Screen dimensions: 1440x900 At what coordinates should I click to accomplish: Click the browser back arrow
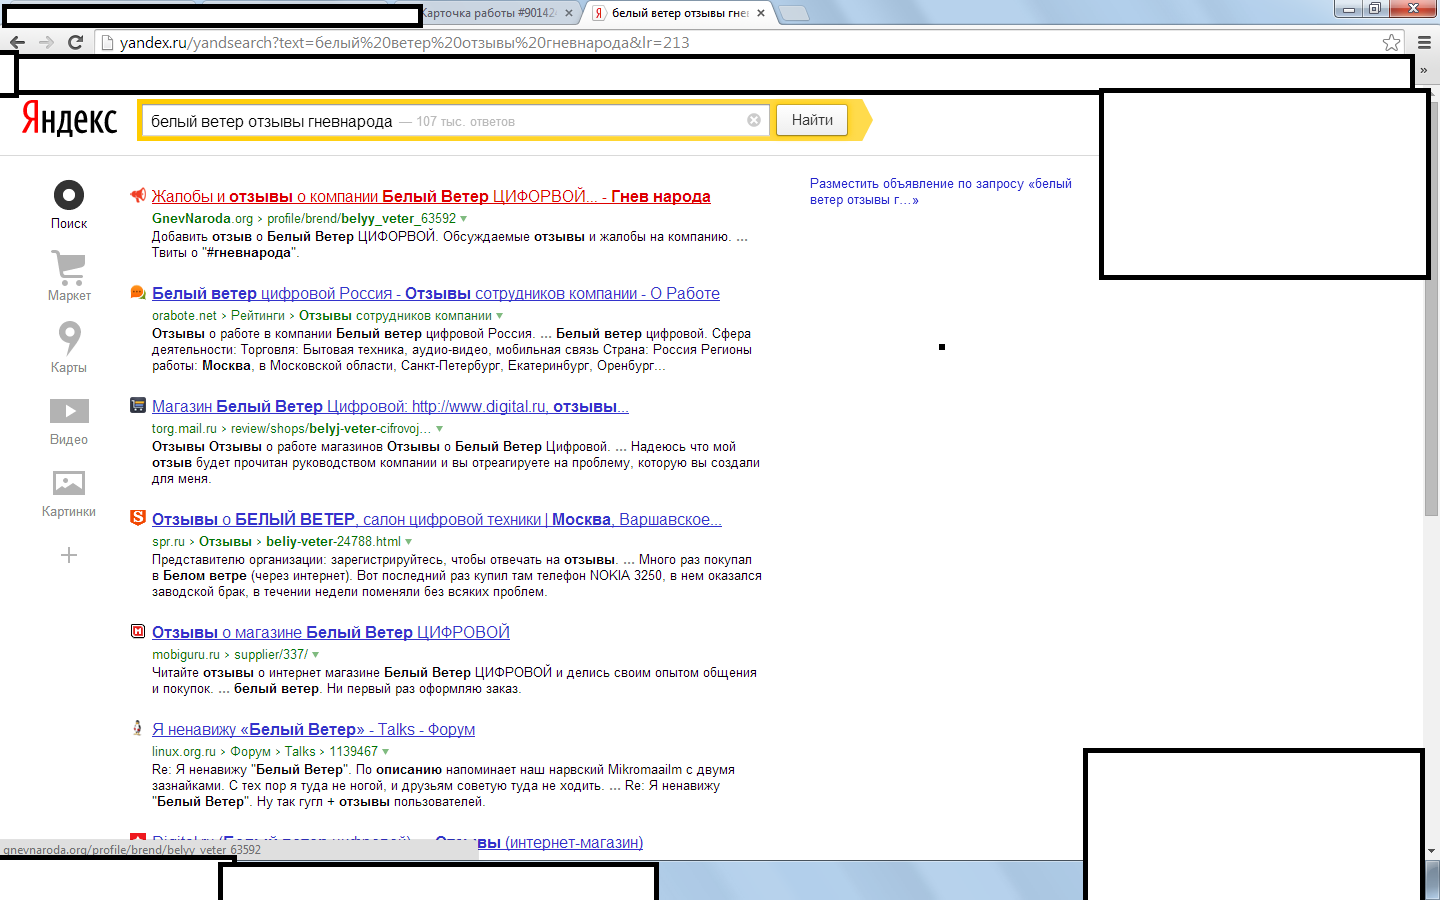coord(17,42)
